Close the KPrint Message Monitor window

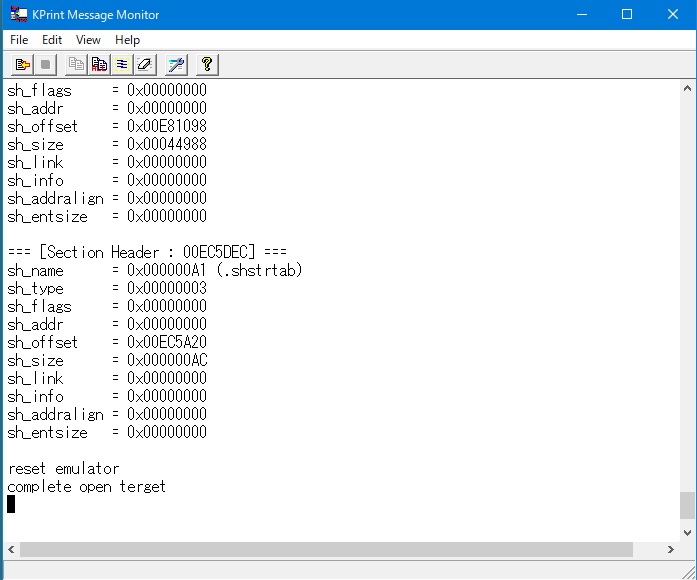tap(673, 15)
